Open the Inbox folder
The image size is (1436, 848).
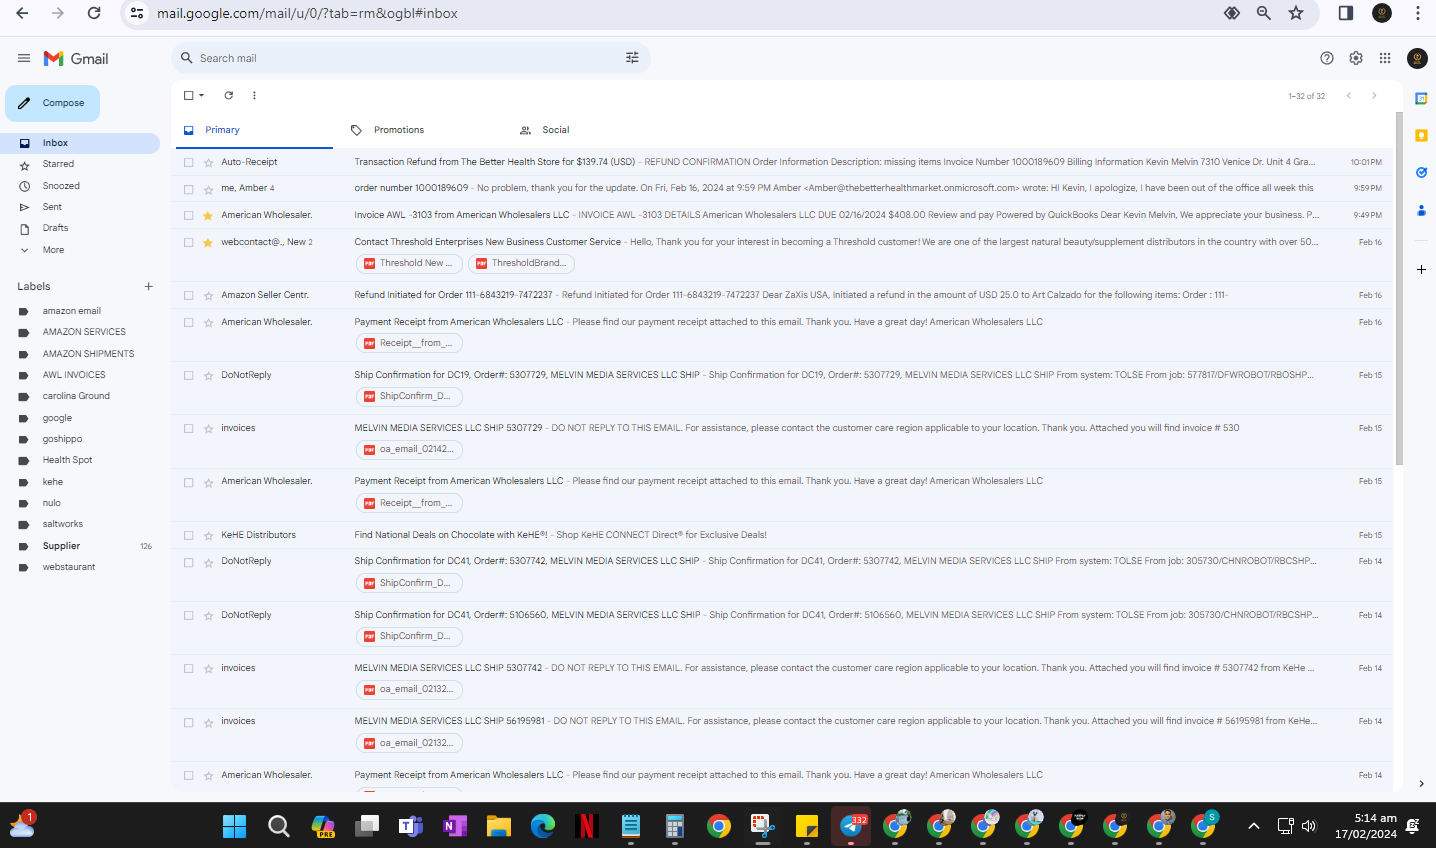tap(80, 143)
